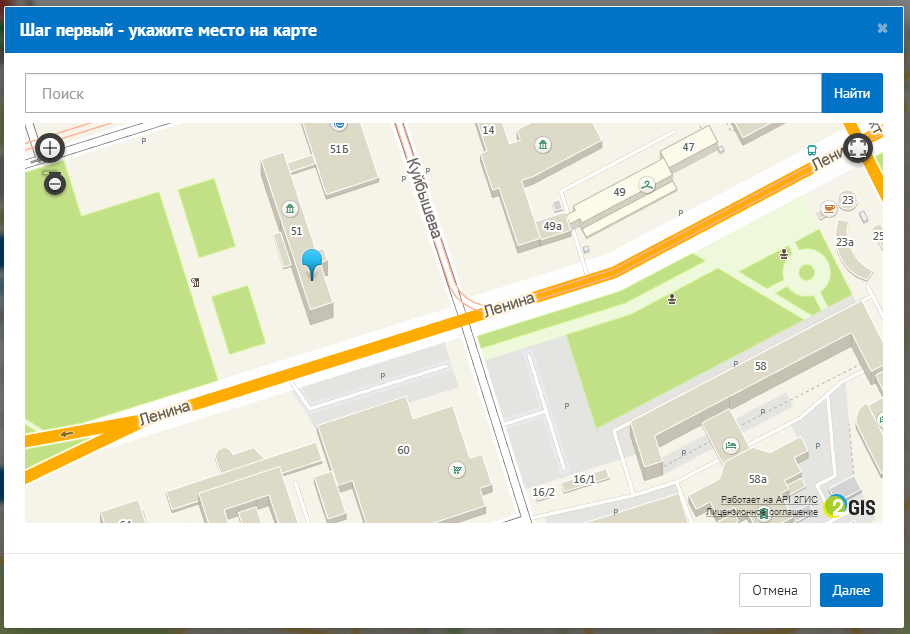The image size is (910, 634).
Task: Zoom in the map with plus button
Action: [x=50, y=149]
